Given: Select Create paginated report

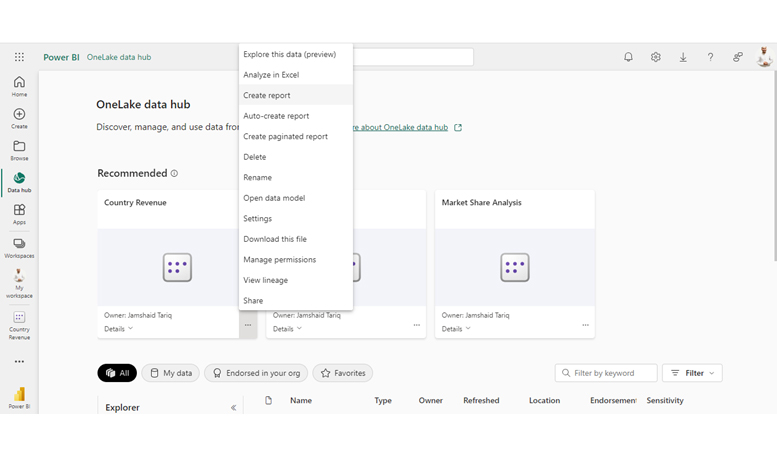Looking at the screenshot, I should (x=296, y=136).
